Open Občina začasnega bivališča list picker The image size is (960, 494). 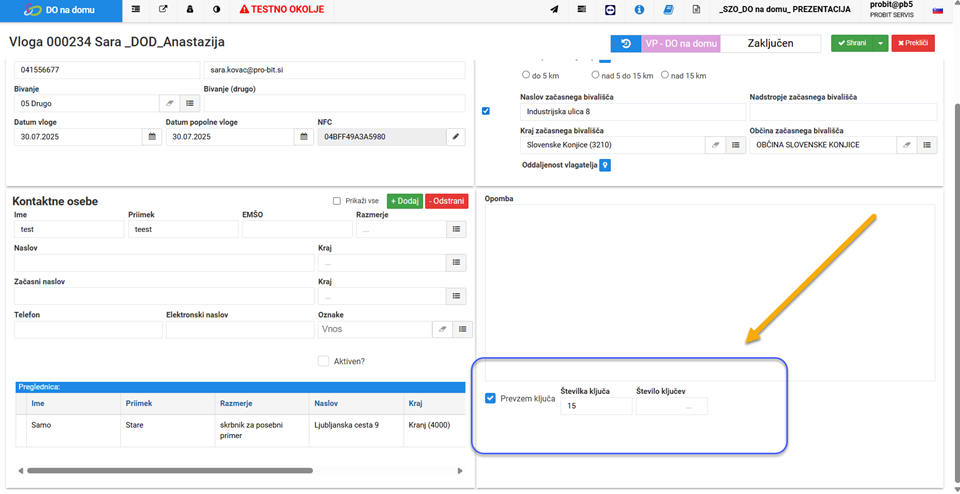click(x=927, y=145)
